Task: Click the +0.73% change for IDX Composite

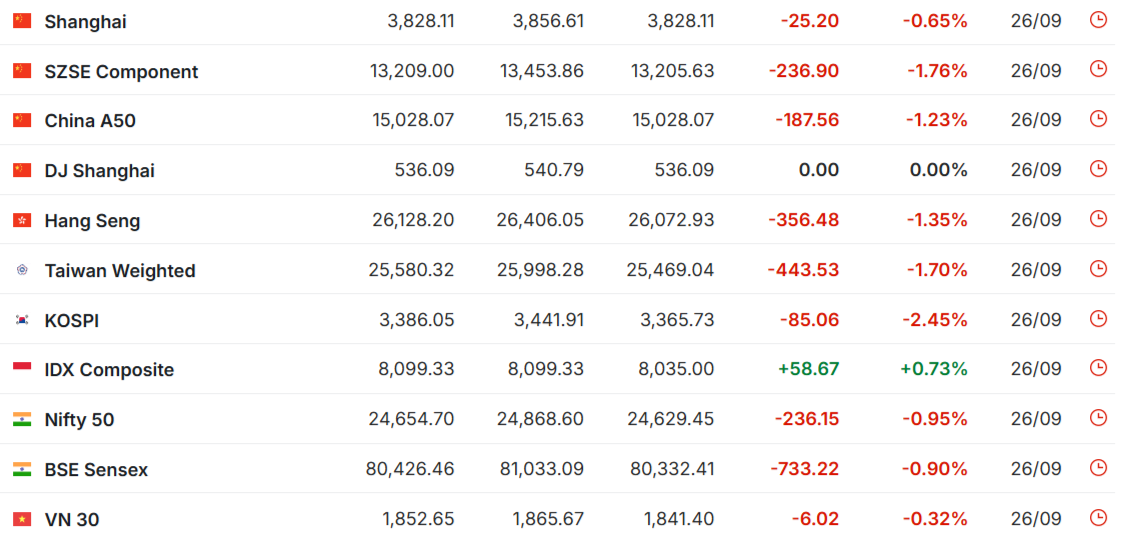Action: click(934, 369)
